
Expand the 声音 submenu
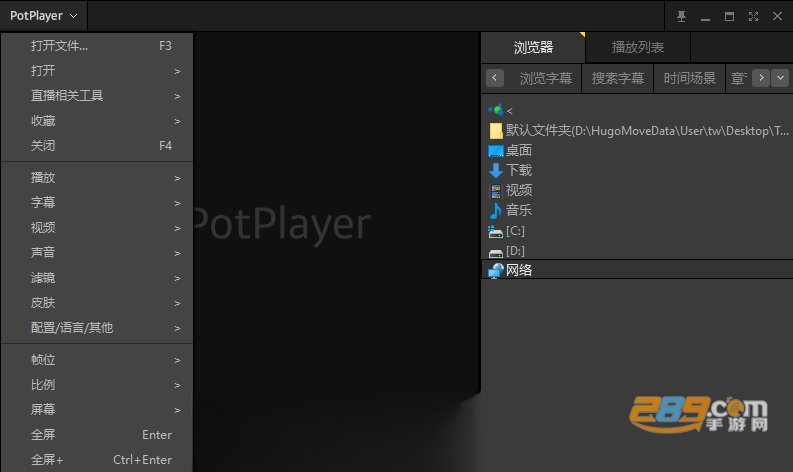point(97,252)
